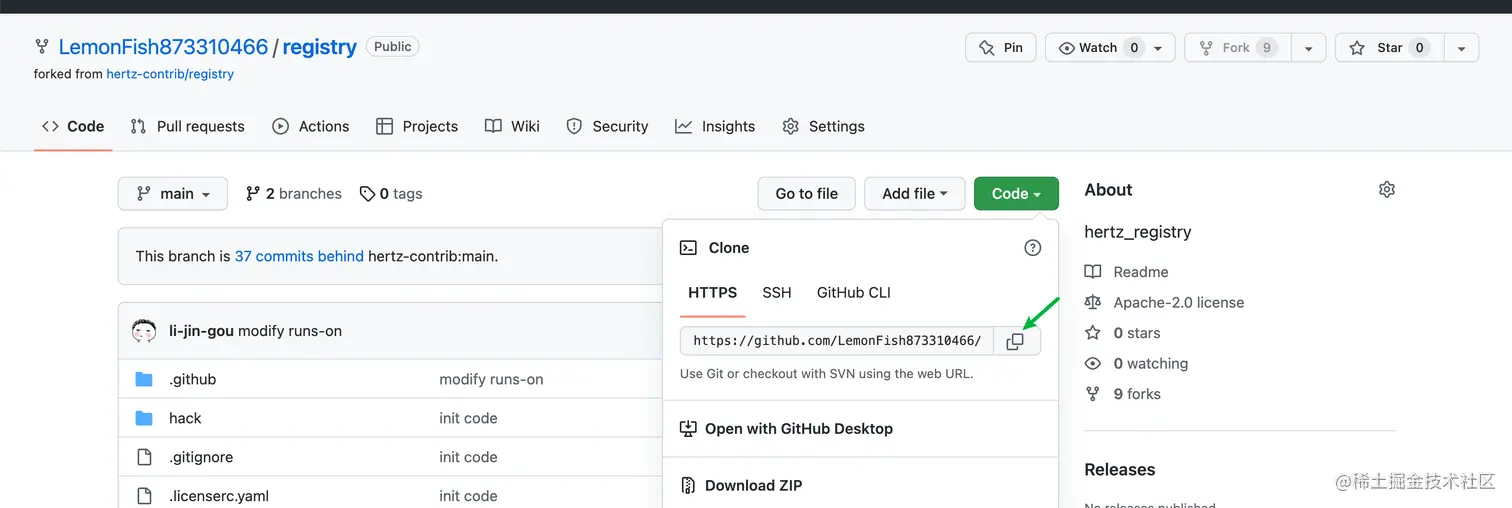Toggle the green Code dropdown button
Viewport: 1512px width, 508px height.
1016,194
